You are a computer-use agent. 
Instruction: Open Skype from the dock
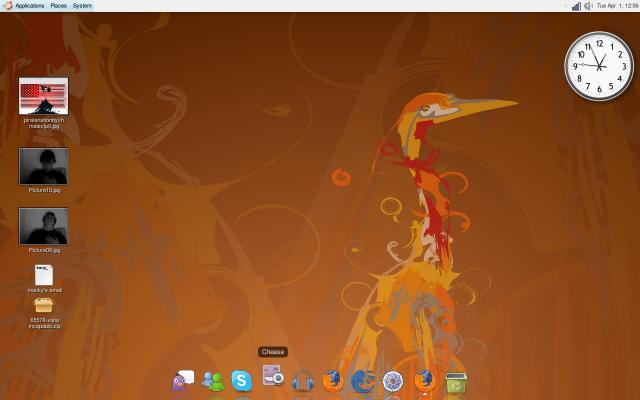coord(242,381)
